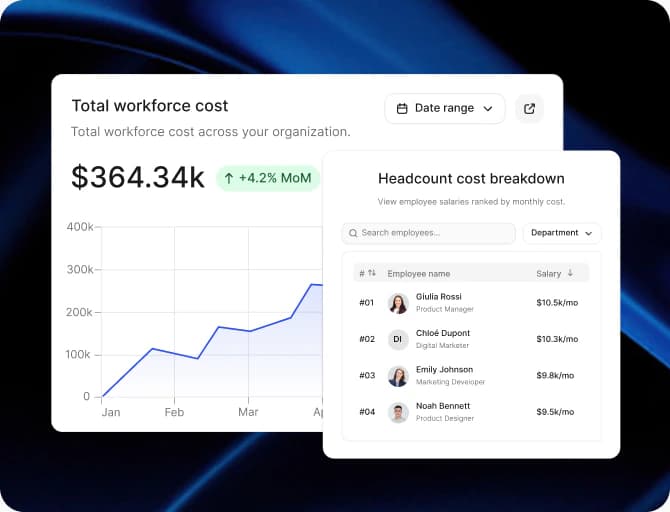
Task: Click the calendar icon in Date range
Action: (x=402, y=109)
